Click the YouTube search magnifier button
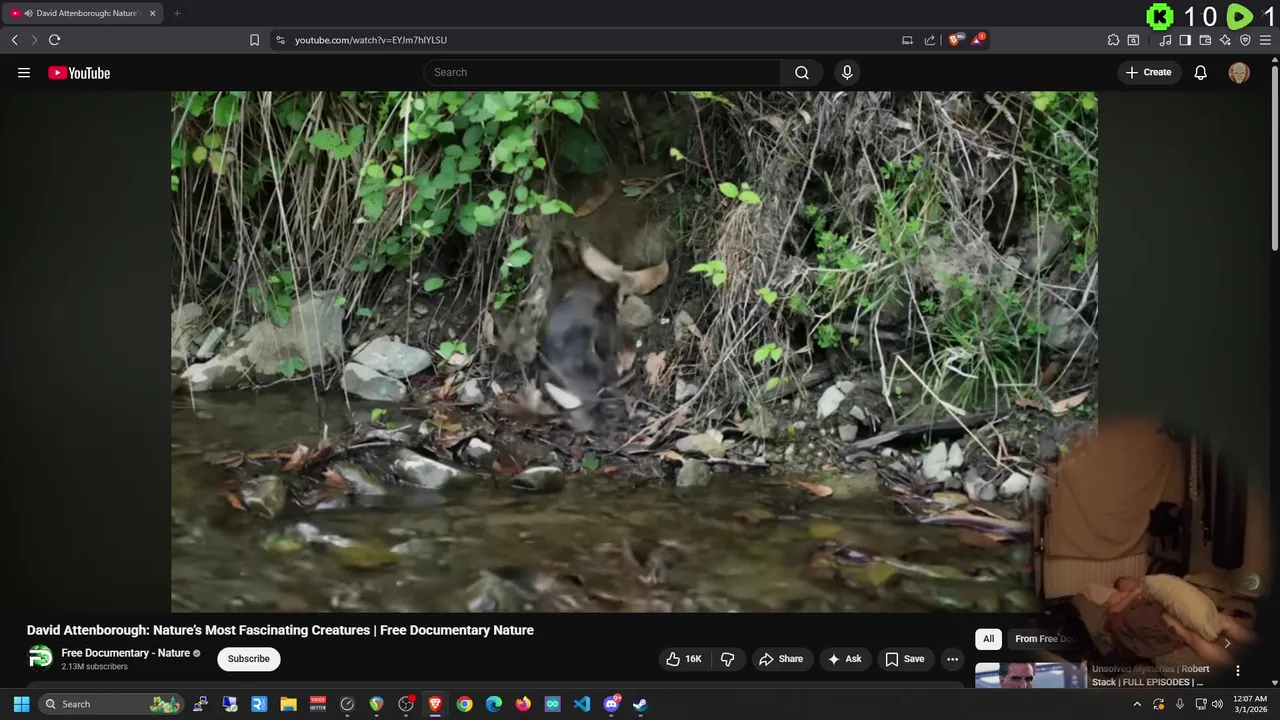The width and height of the screenshot is (1280, 720). click(802, 72)
